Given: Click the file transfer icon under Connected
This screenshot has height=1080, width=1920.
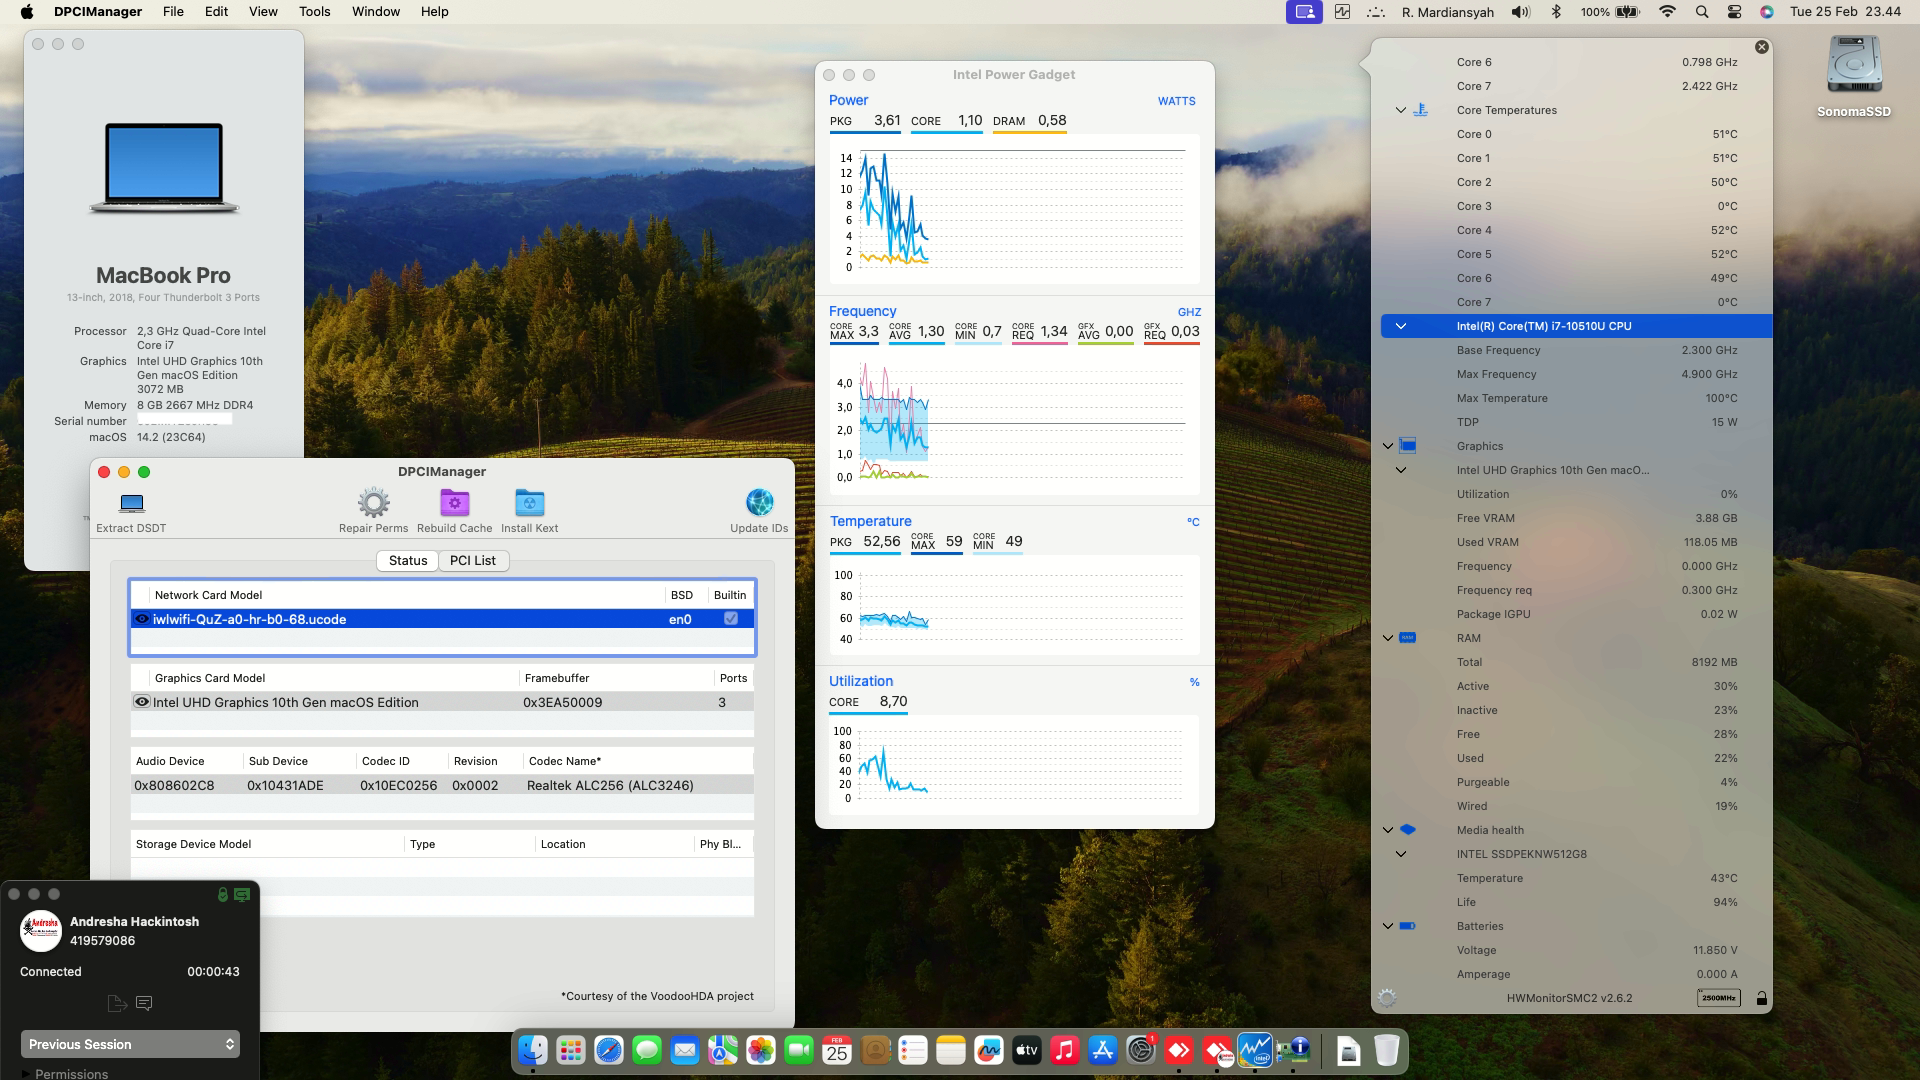Looking at the screenshot, I should click(116, 1003).
